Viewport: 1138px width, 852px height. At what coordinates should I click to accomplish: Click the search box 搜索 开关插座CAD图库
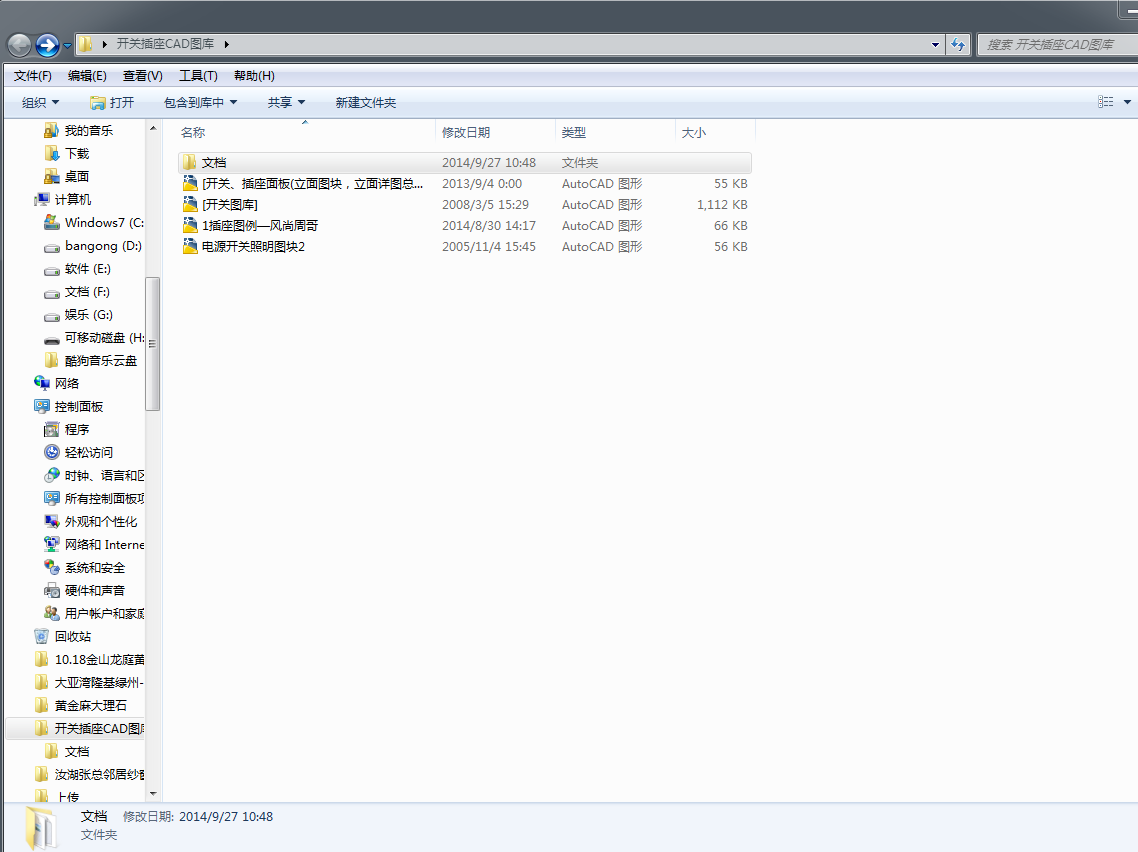[x=1057, y=44]
